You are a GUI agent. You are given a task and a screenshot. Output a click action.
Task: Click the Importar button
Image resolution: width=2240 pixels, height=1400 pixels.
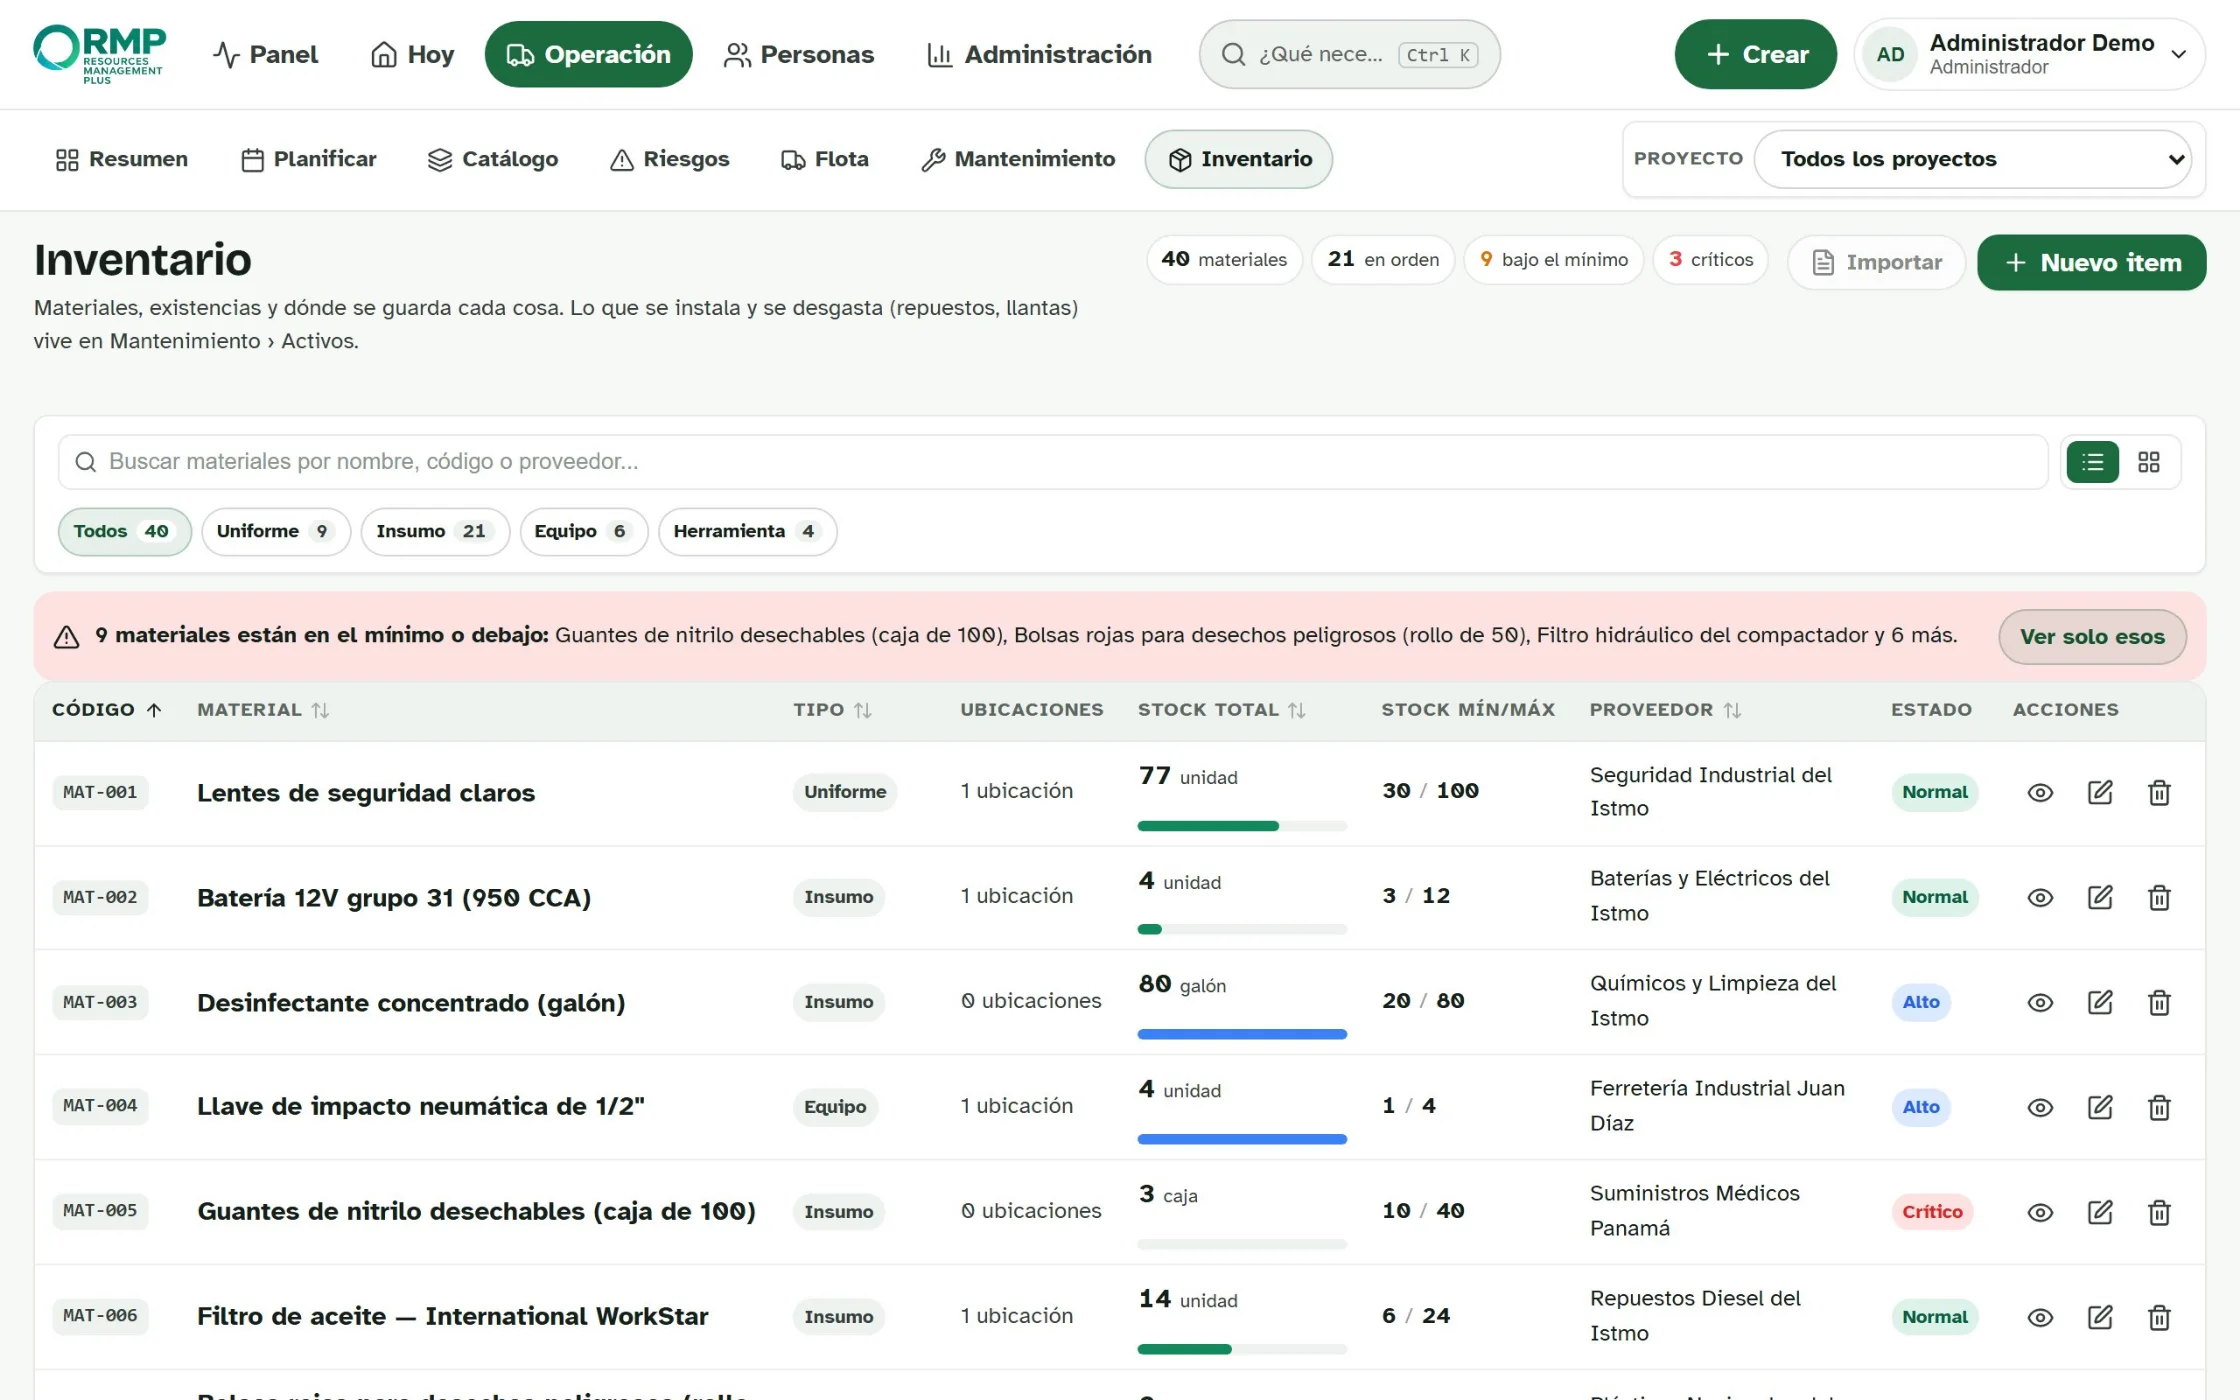tap(1876, 262)
